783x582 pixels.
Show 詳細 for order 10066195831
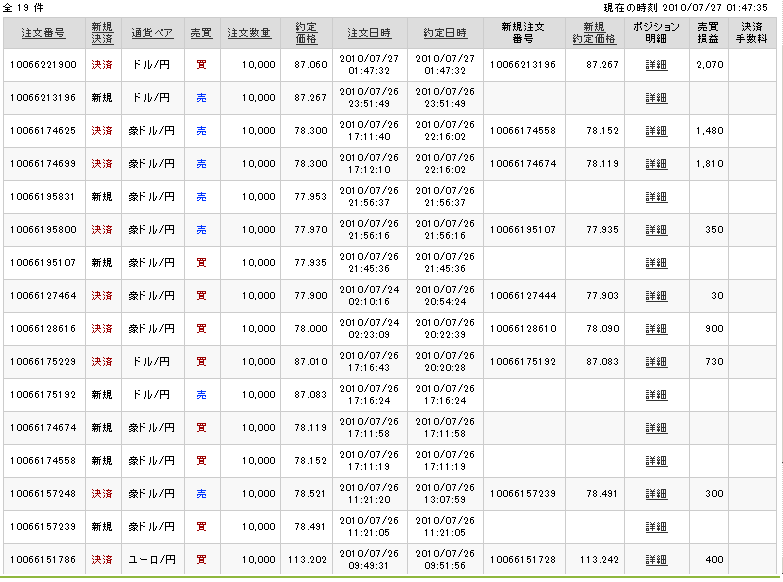click(x=656, y=197)
